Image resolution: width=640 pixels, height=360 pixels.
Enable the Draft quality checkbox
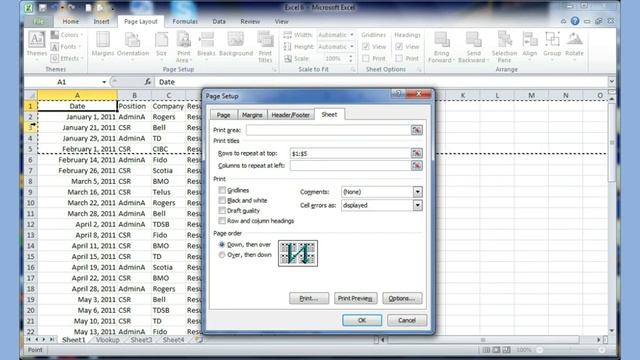pyautogui.click(x=222, y=211)
